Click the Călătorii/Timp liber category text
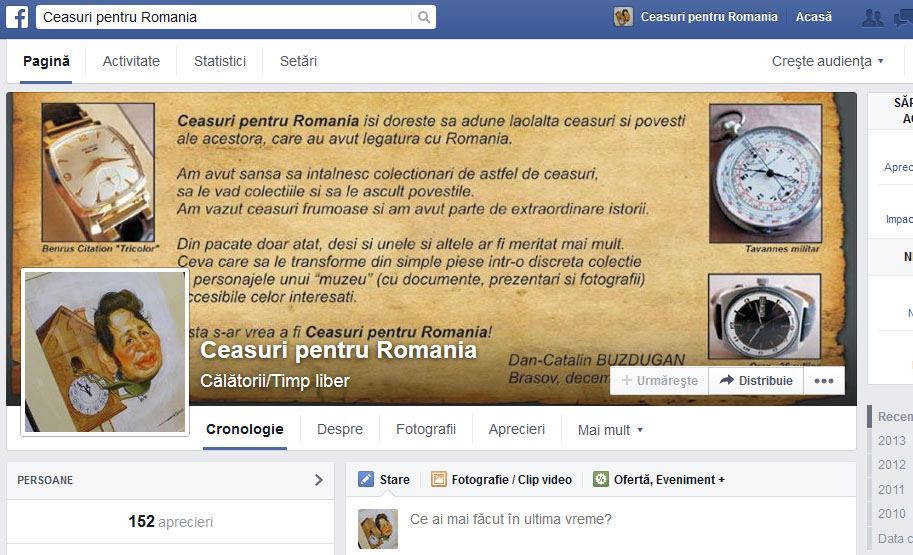Screen dimensions: 913x555 point(275,381)
